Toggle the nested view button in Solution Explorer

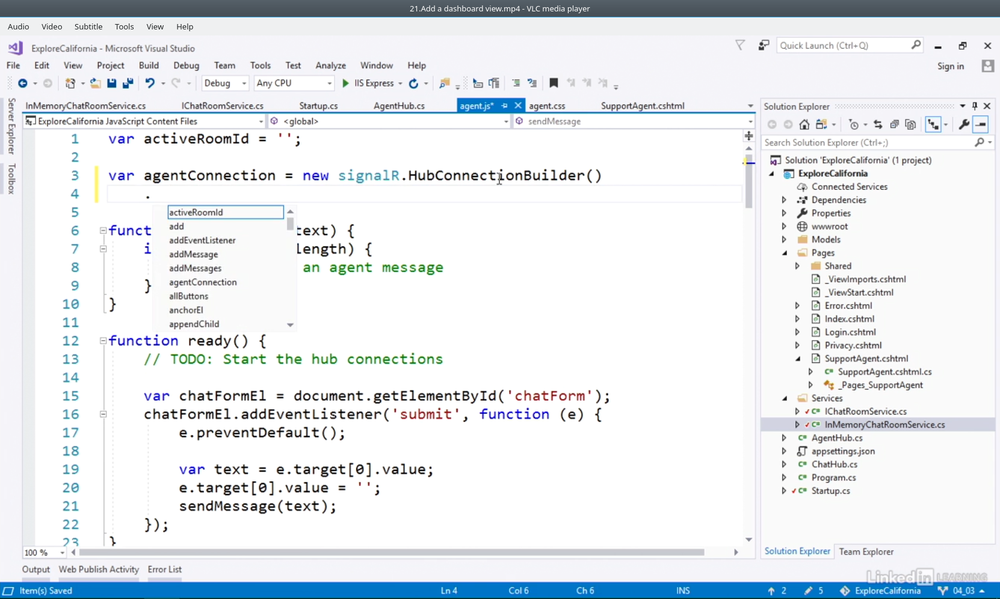[x=933, y=124]
